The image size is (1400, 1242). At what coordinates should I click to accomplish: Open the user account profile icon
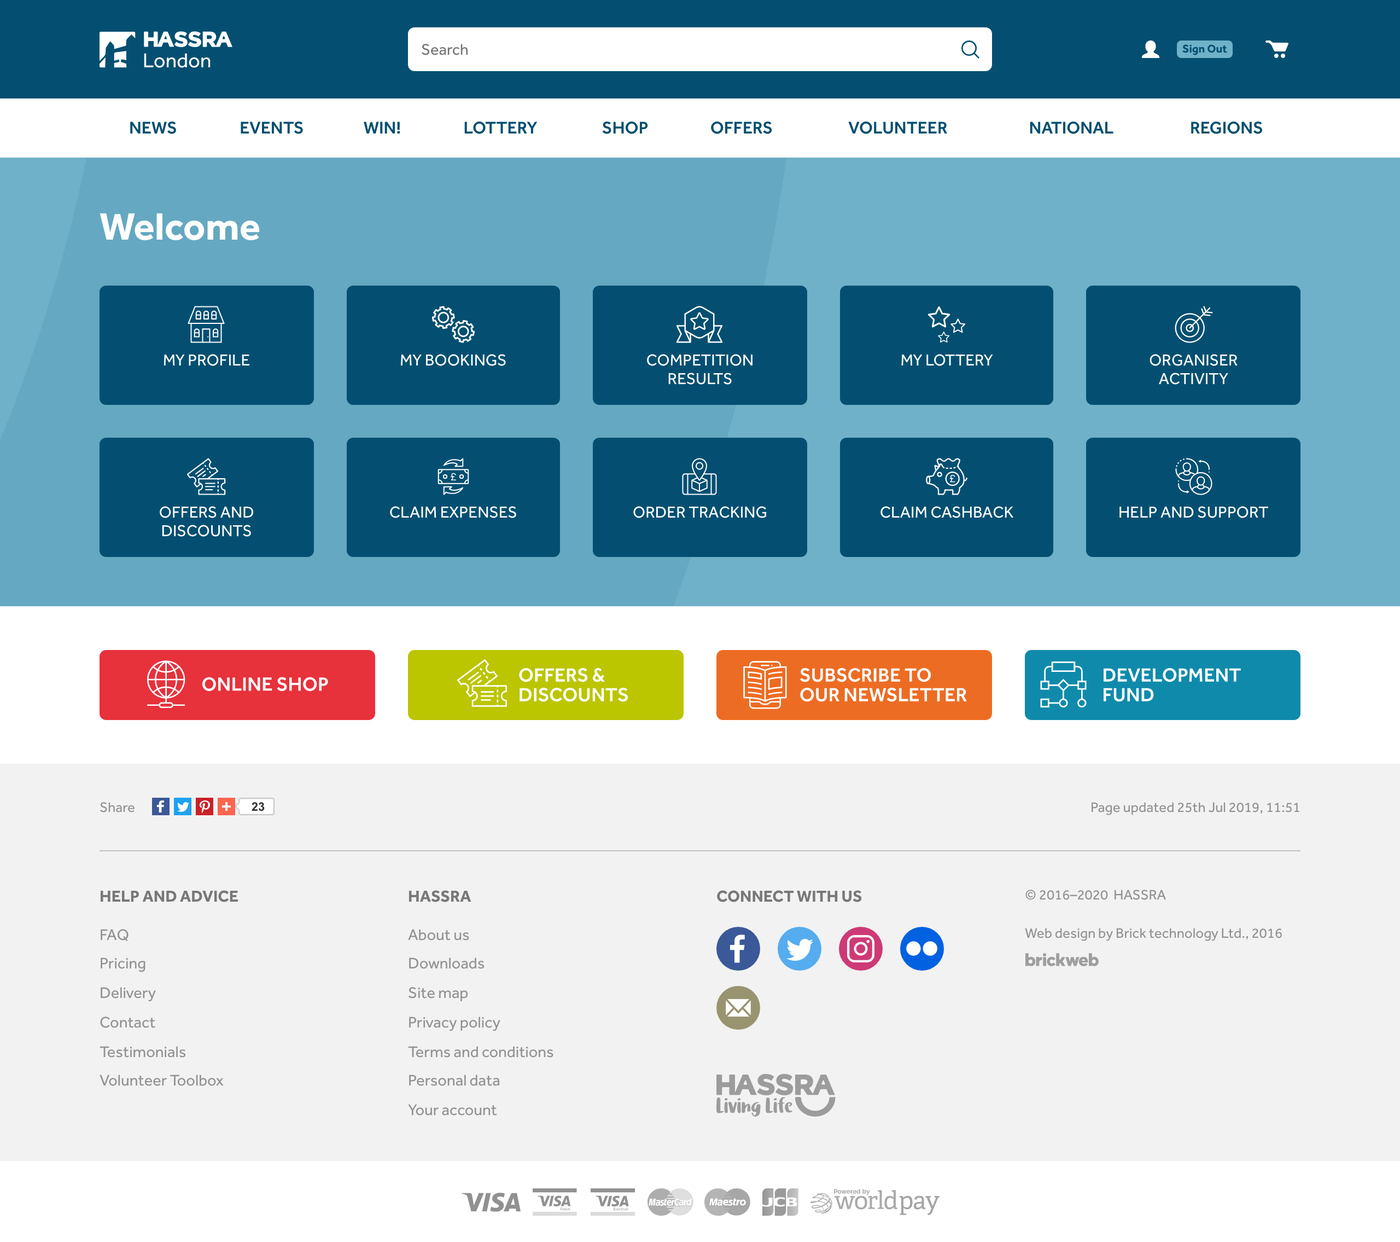click(1150, 49)
